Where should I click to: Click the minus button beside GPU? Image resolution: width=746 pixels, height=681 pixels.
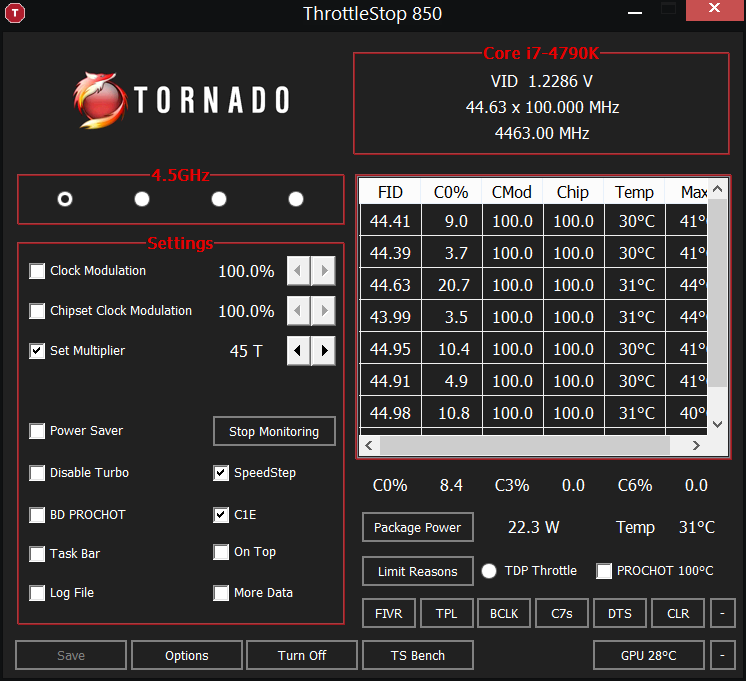[x=722, y=655]
